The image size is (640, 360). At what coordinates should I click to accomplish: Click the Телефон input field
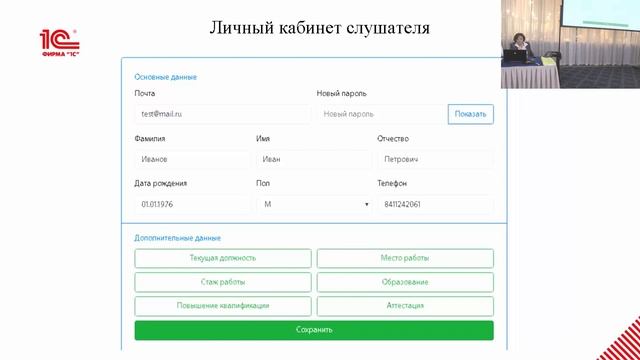click(x=436, y=204)
